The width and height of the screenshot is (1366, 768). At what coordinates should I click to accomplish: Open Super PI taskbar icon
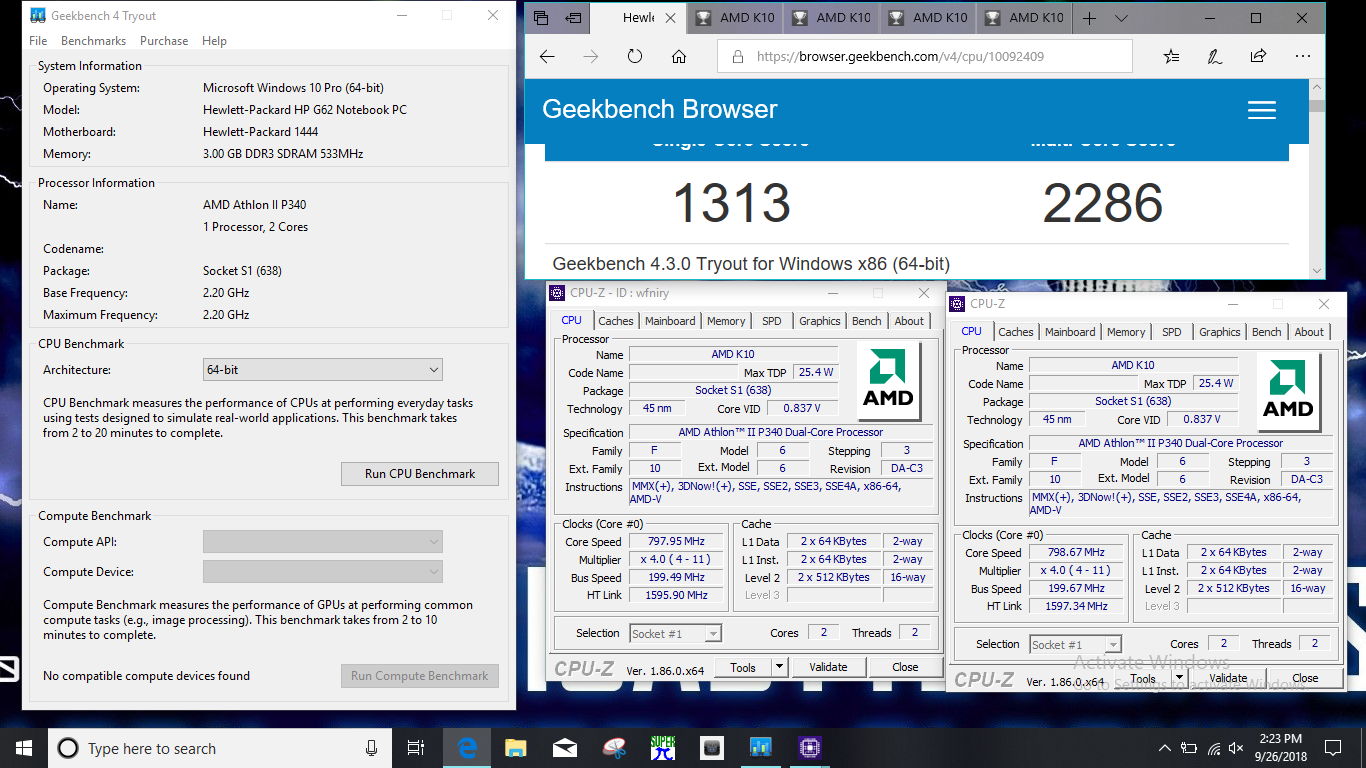click(663, 748)
